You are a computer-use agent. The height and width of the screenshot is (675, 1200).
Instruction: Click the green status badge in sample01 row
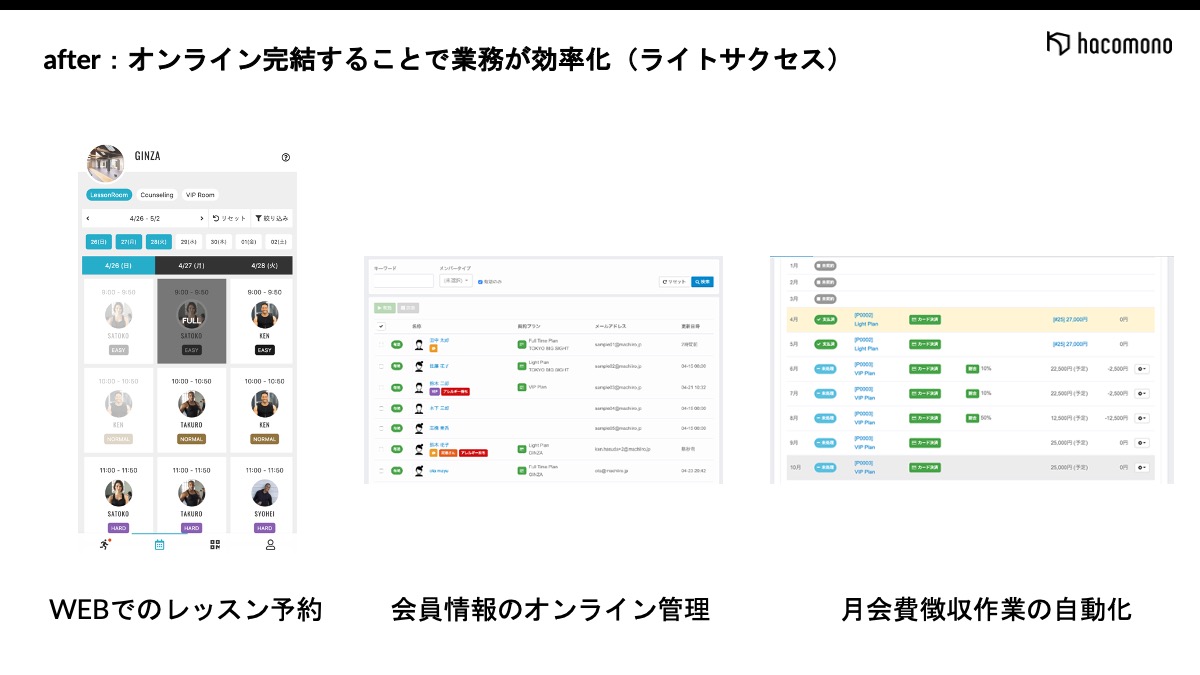click(x=397, y=345)
